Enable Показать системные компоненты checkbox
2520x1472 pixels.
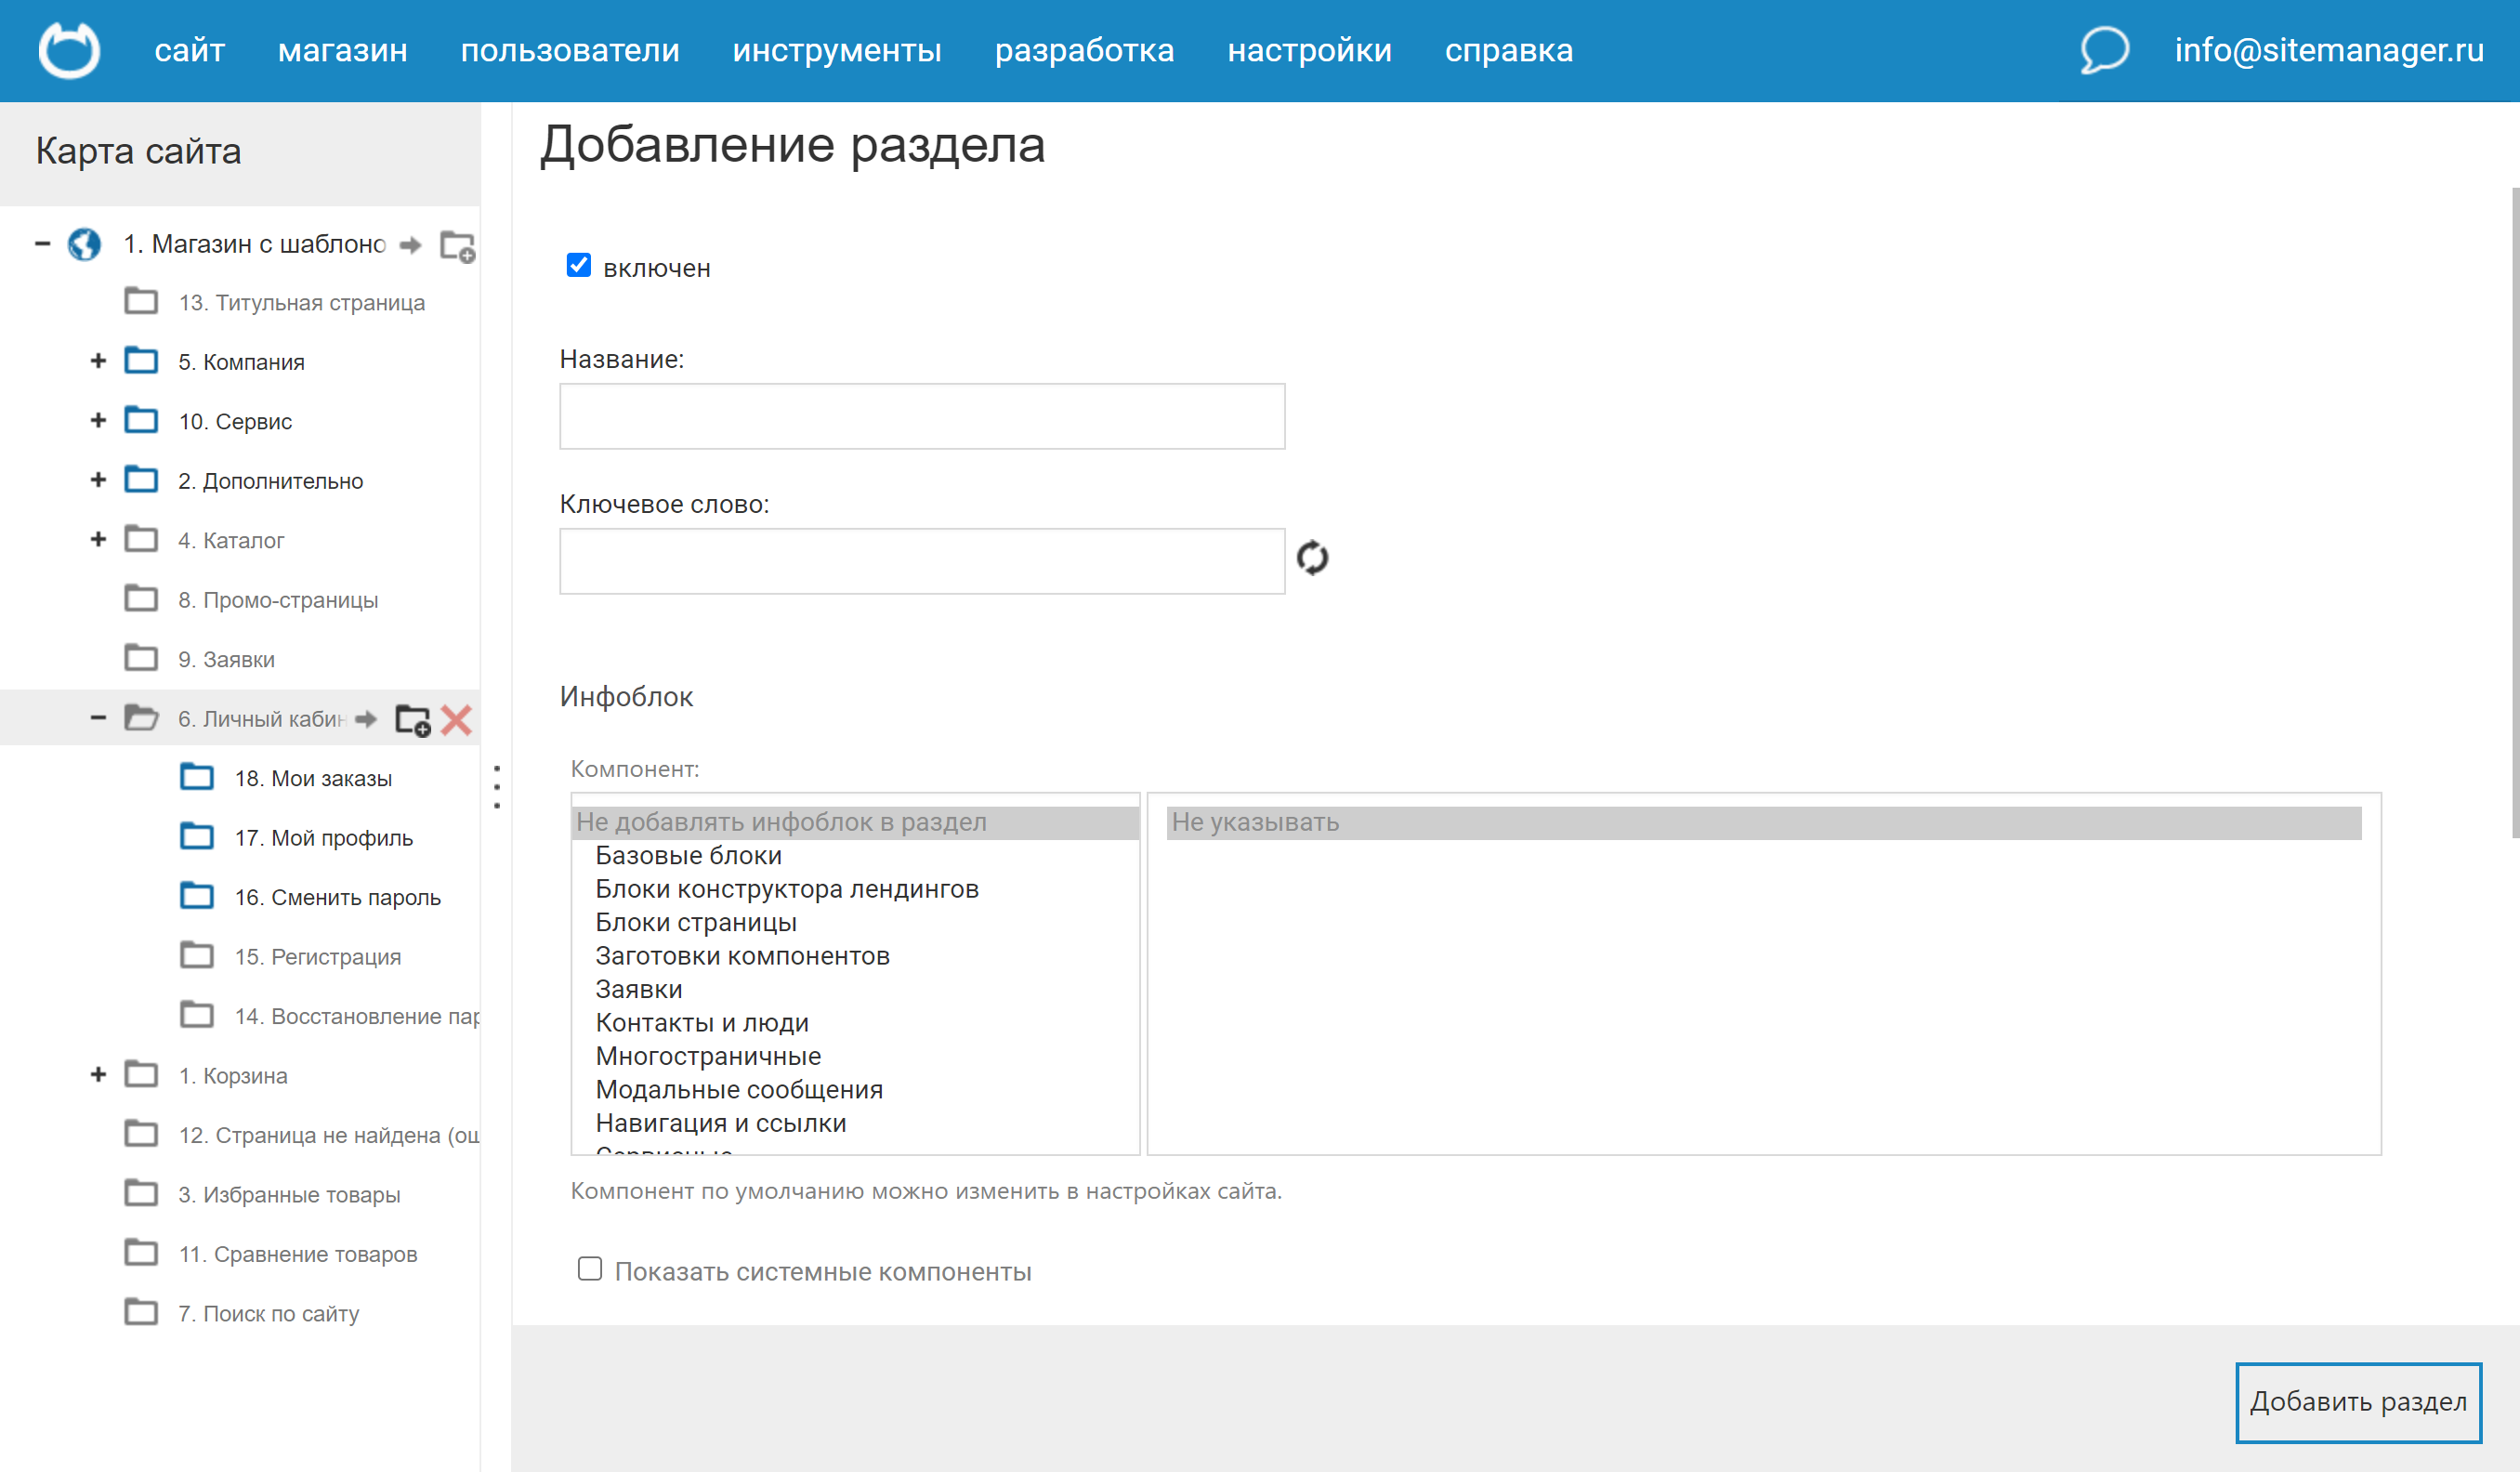point(590,1270)
